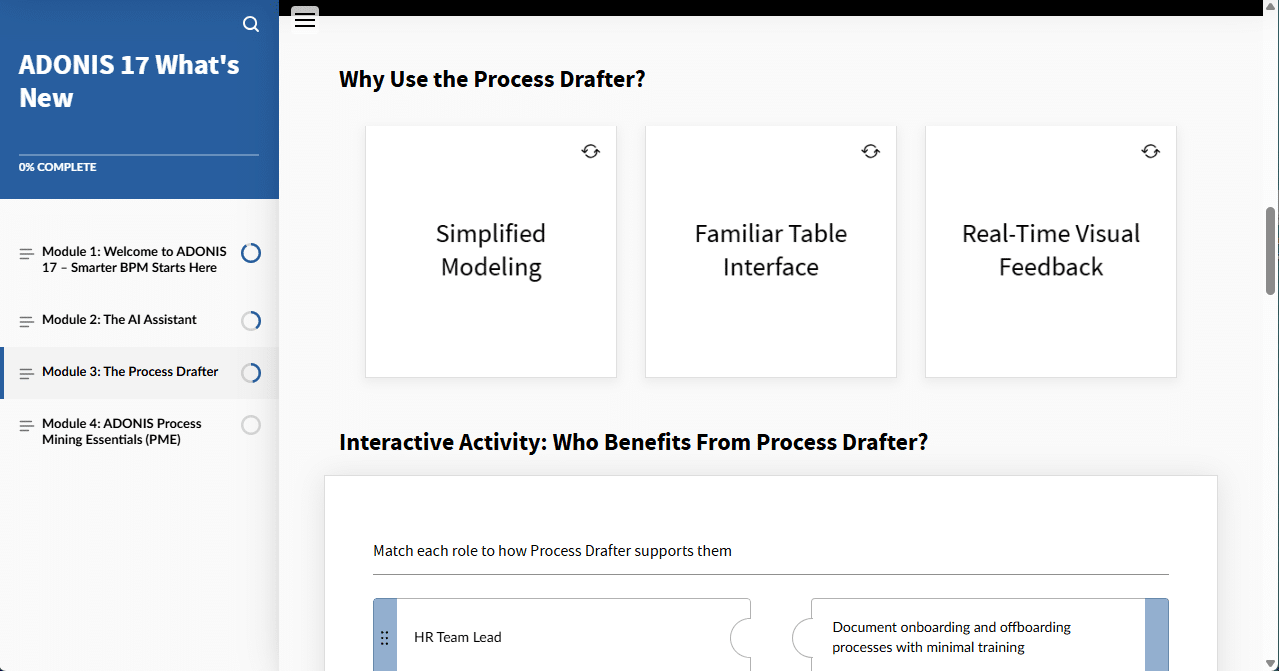Click flip icon on Familiar Table Interface card
The height and width of the screenshot is (671, 1279).
coord(871,151)
